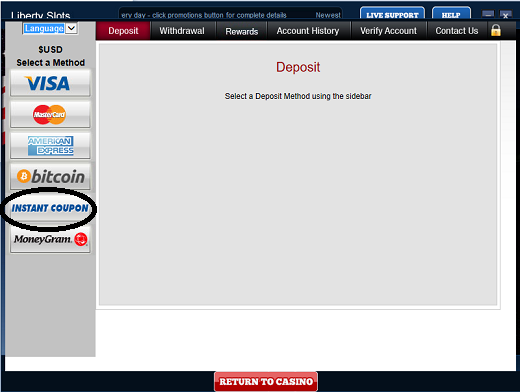The image size is (520, 392).
Task: Choose MasterCard as deposit method
Action: tap(50, 114)
